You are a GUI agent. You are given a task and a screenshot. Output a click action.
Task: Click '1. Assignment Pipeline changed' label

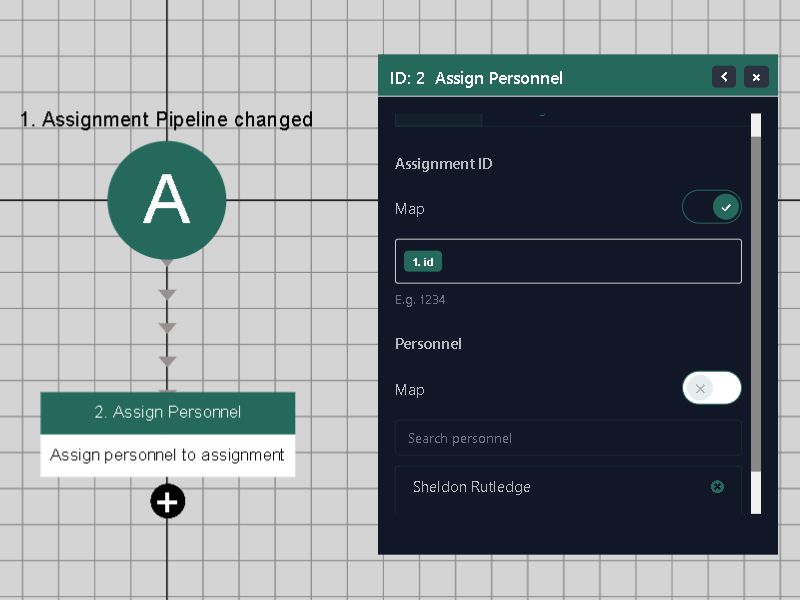166,119
